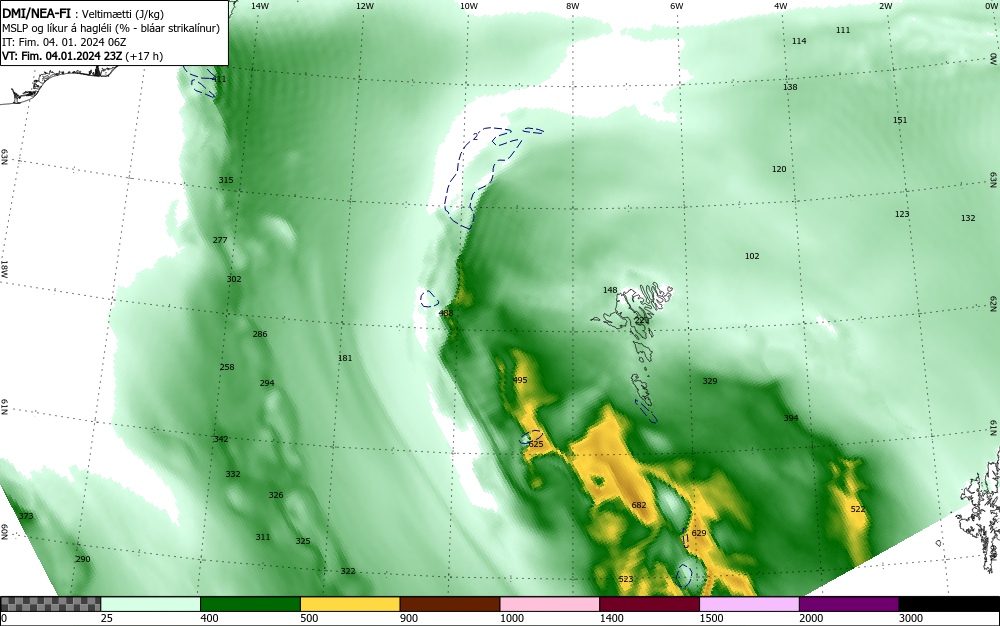Click the 12W longitude label
This screenshot has height=626, width=1000.
[364, 6]
